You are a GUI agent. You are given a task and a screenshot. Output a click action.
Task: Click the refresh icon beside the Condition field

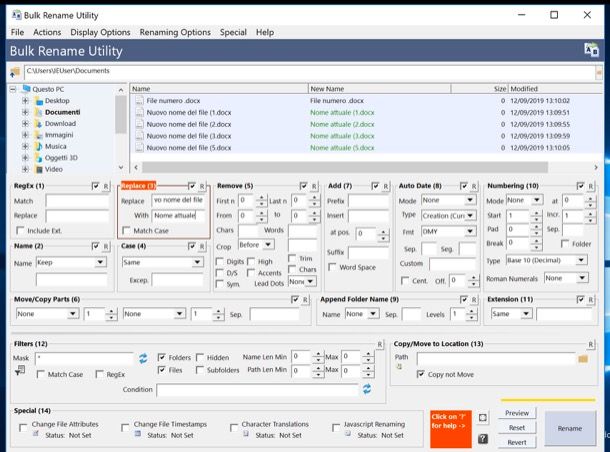point(367,388)
